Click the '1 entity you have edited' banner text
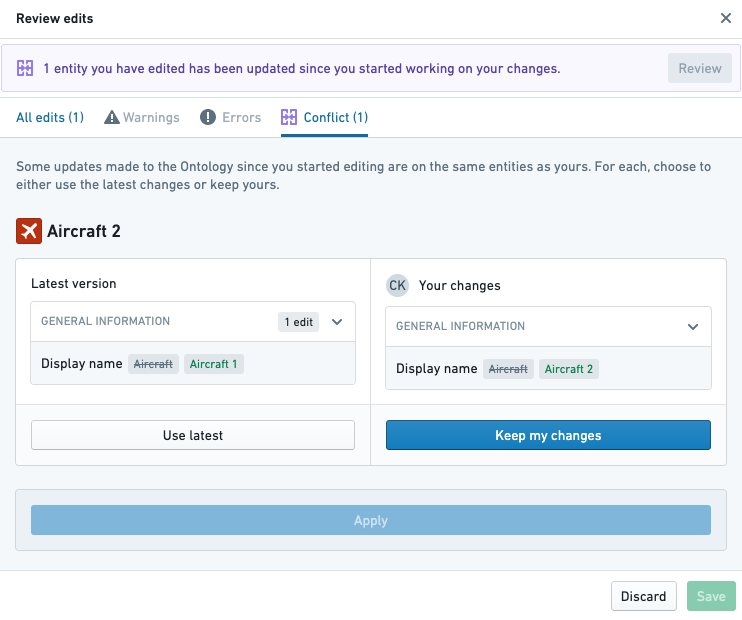 (x=302, y=69)
